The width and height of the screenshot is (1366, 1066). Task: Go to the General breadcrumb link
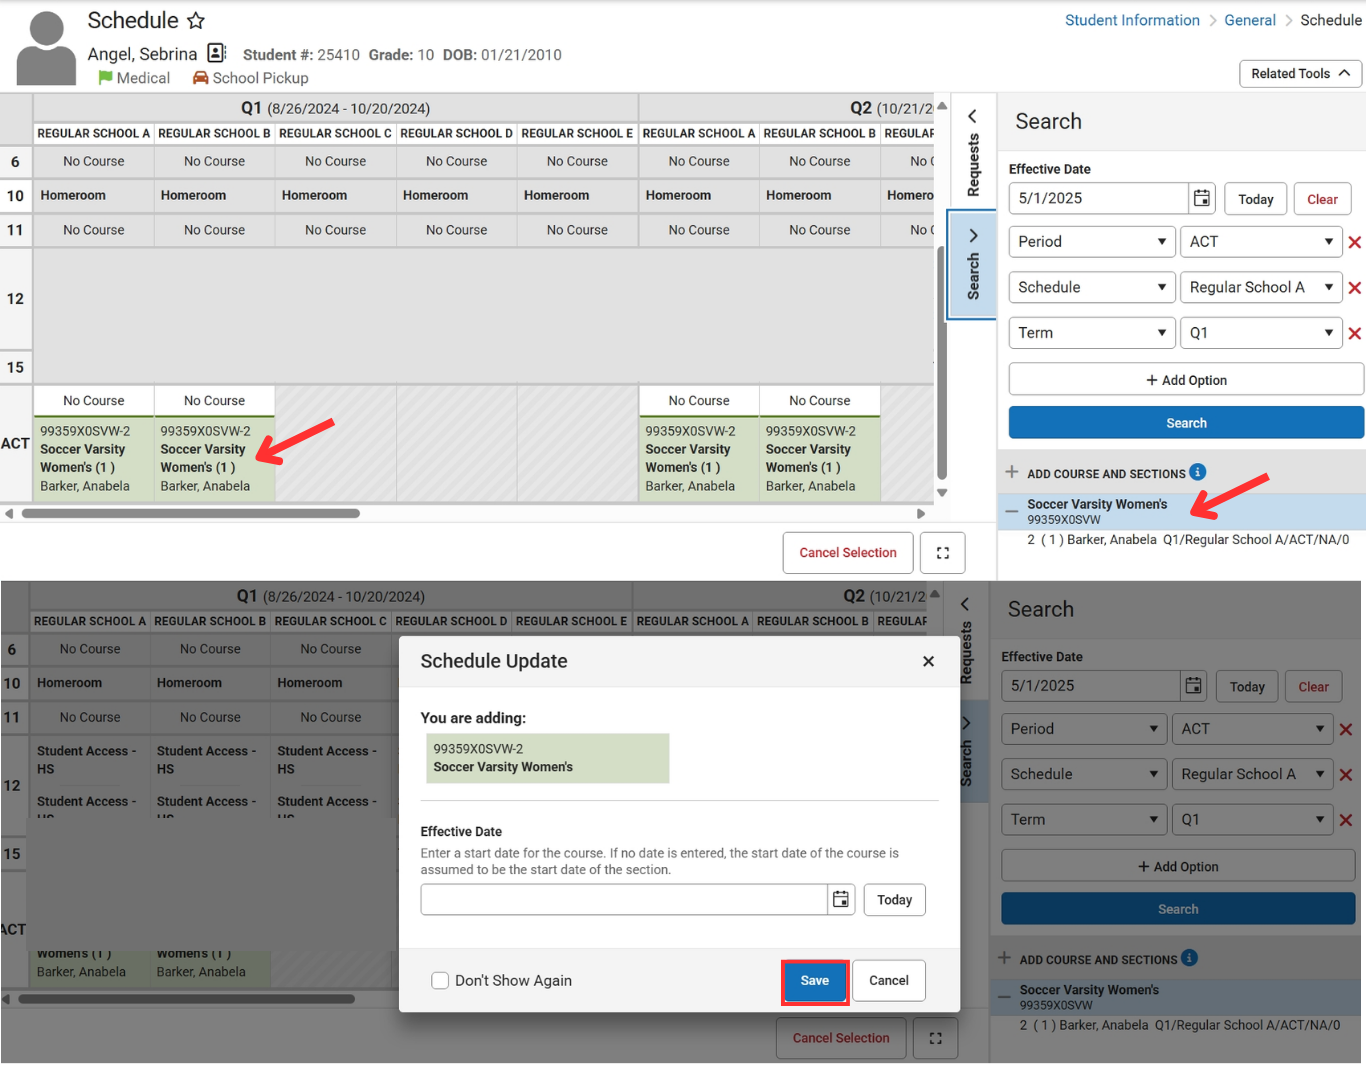1250,20
